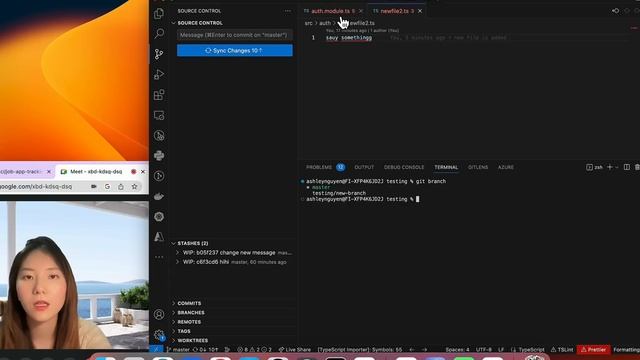Image resolution: width=640 pixels, height=360 pixels.
Task: Click the 'src' breadcrumb segment
Action: [309, 23]
